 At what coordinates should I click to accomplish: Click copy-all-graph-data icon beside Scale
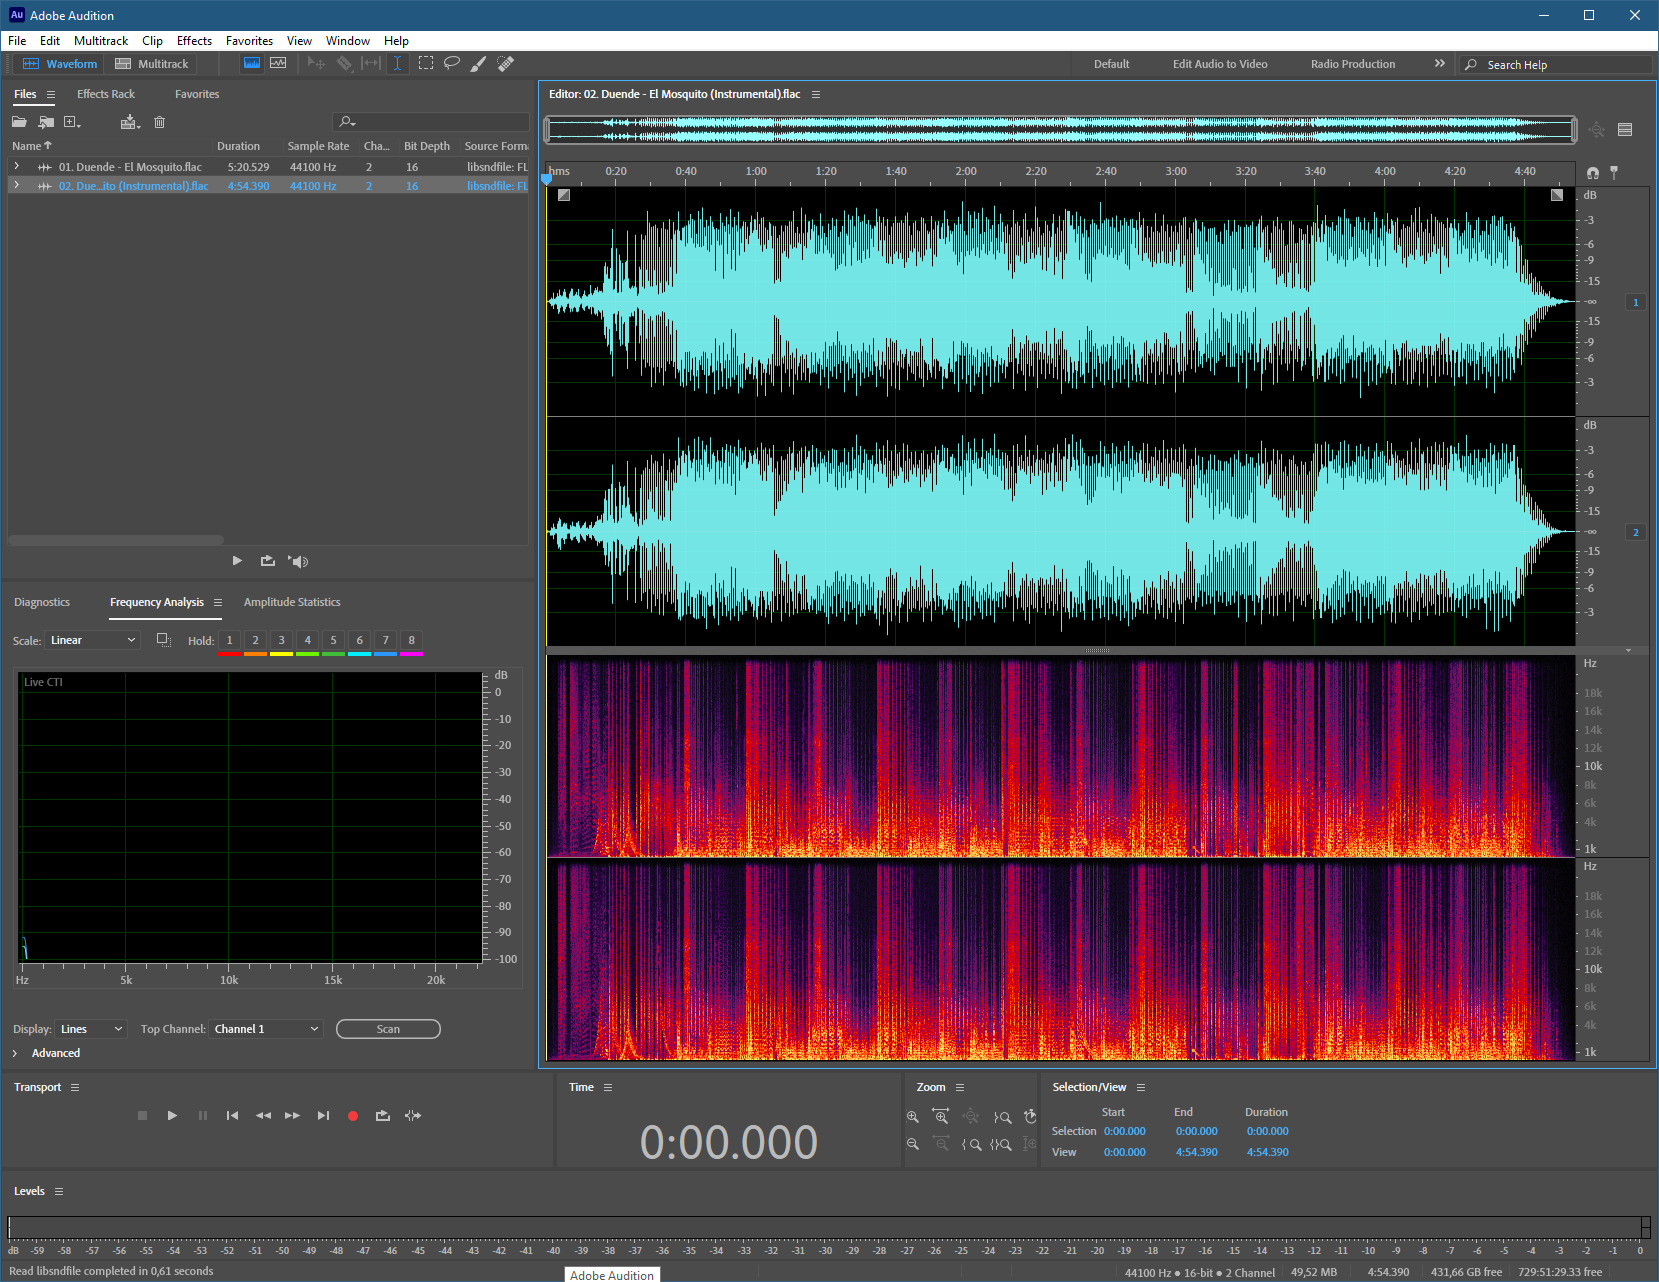pos(164,640)
